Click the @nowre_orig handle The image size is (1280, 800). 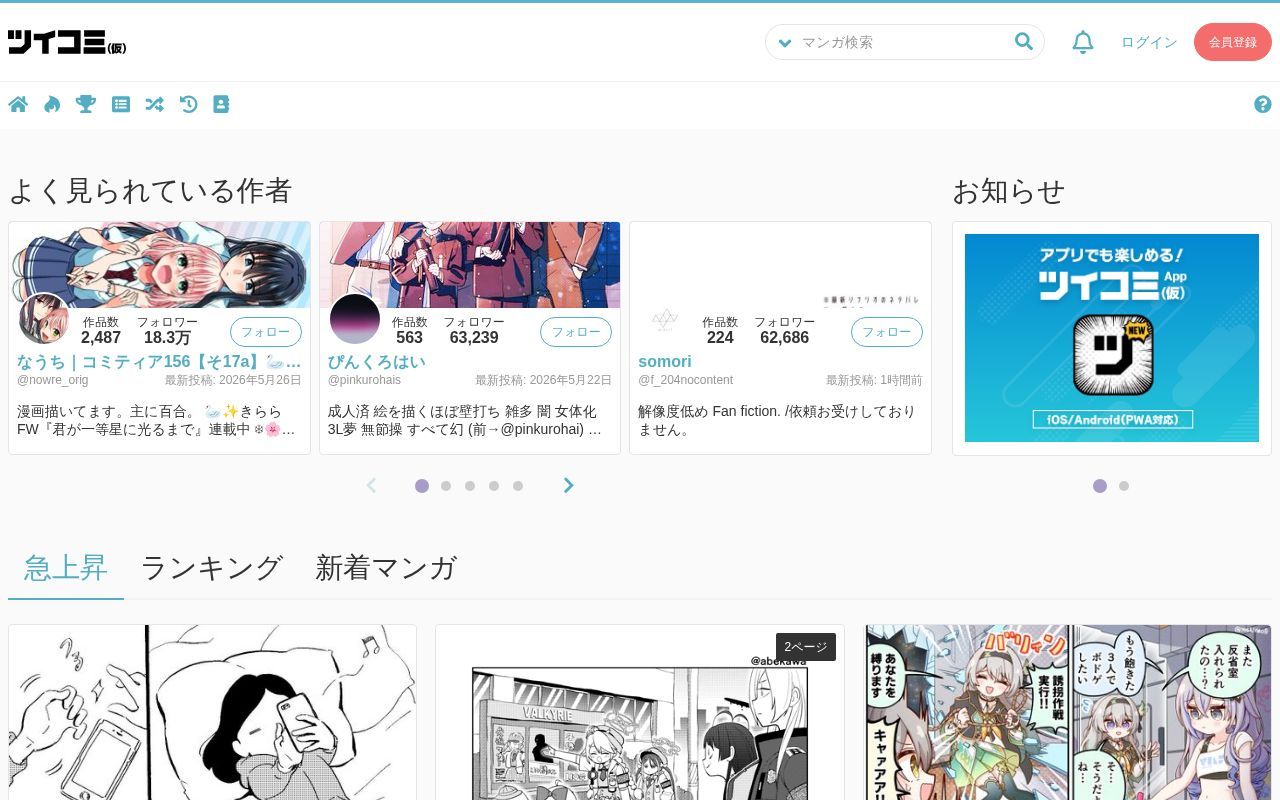coord(53,380)
